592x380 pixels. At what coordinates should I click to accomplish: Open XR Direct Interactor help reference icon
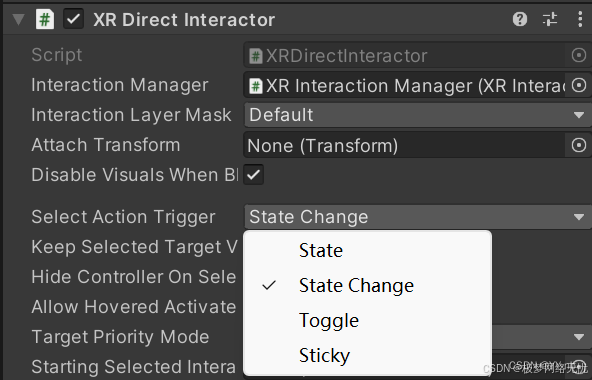[x=520, y=19]
